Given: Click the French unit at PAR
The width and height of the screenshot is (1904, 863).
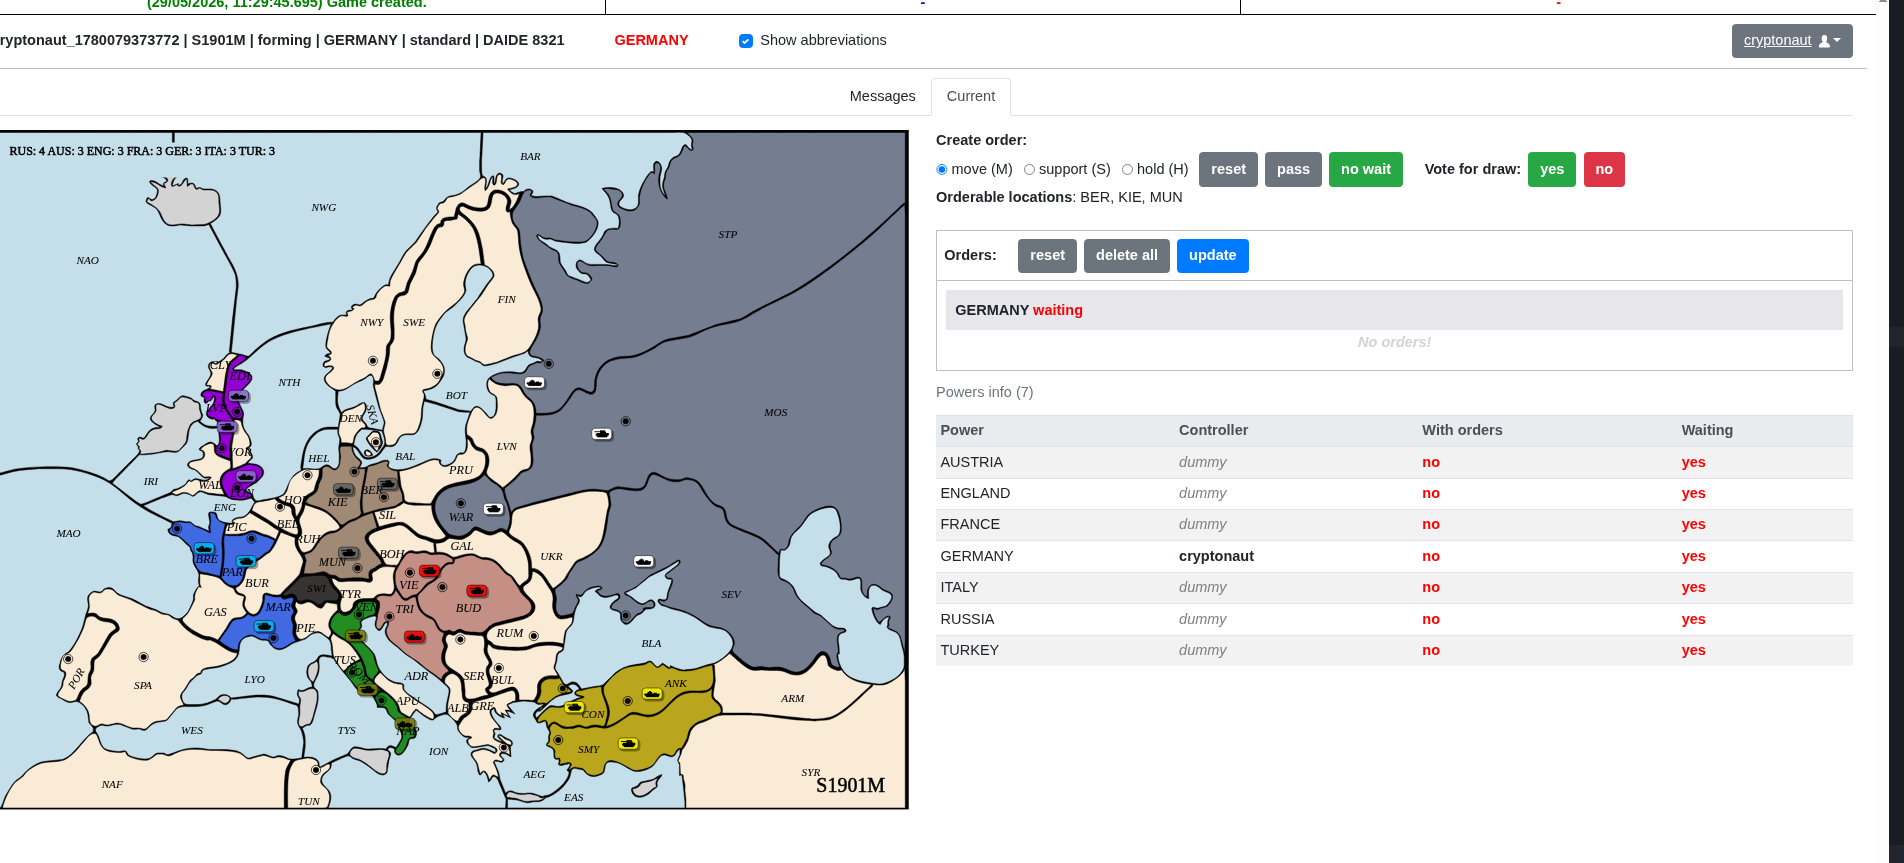Looking at the screenshot, I should 246,561.
